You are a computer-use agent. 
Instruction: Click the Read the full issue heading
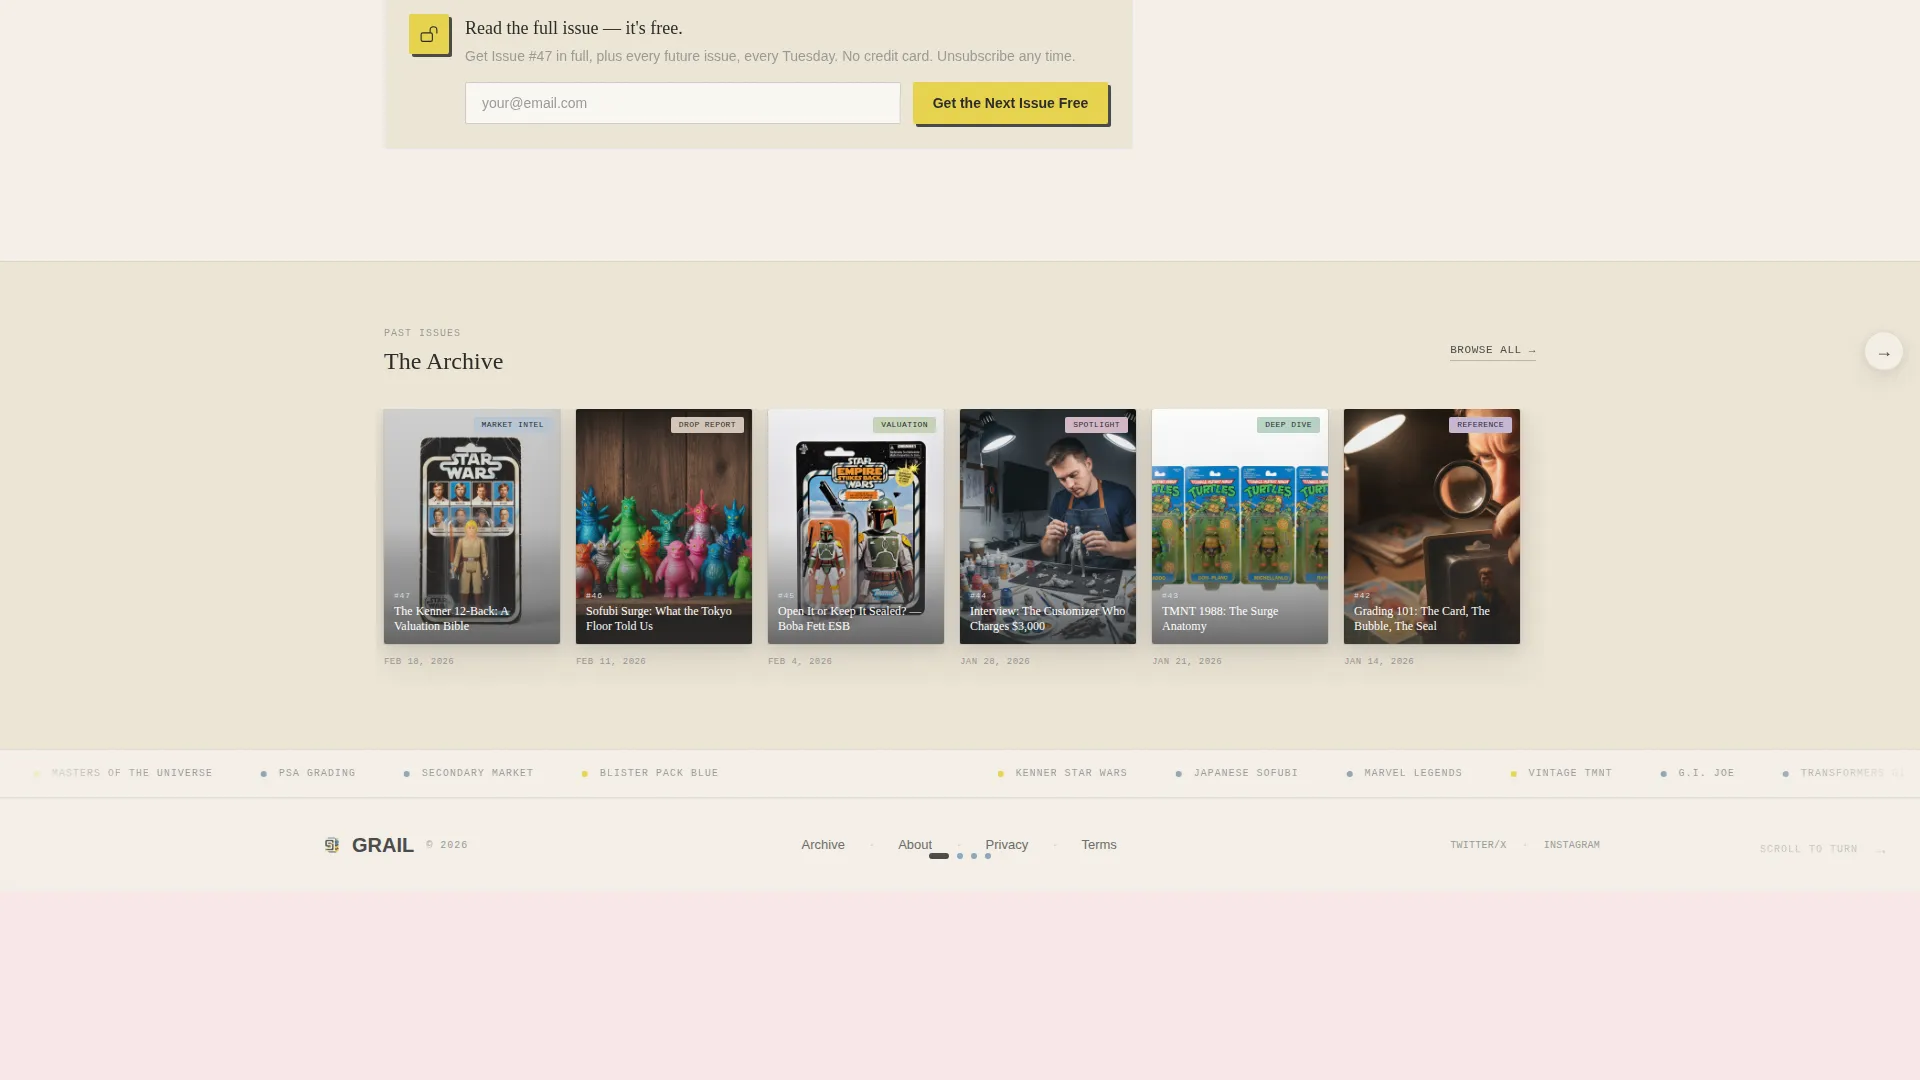pos(573,28)
